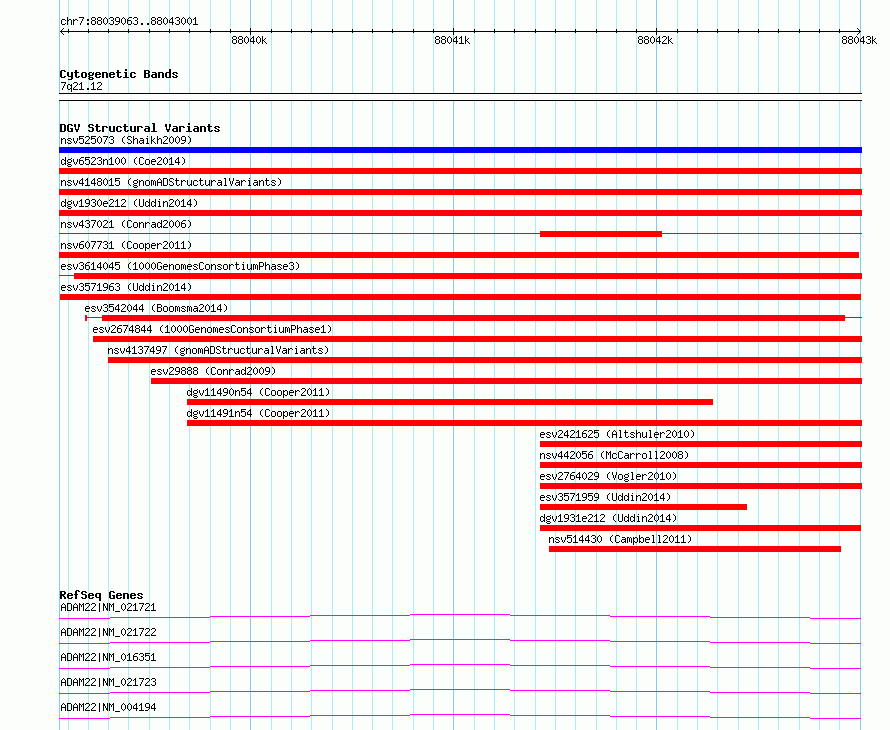Open ADAM22|NM_021721 transcript

coord(108,607)
